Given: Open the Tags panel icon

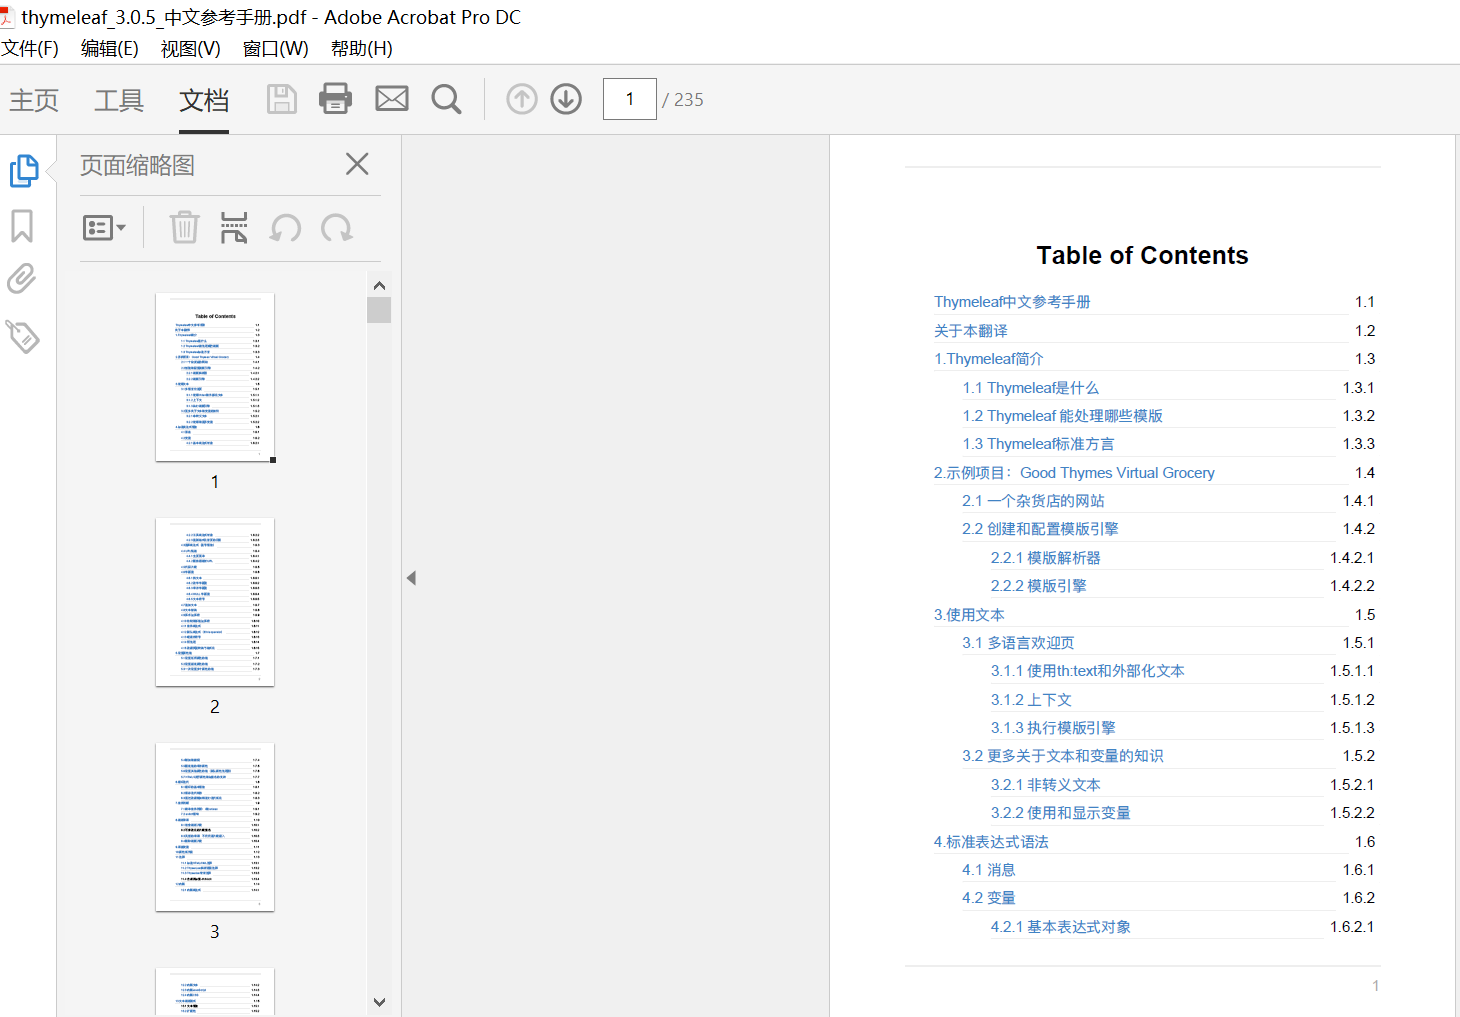Looking at the screenshot, I should pyautogui.click(x=23, y=336).
